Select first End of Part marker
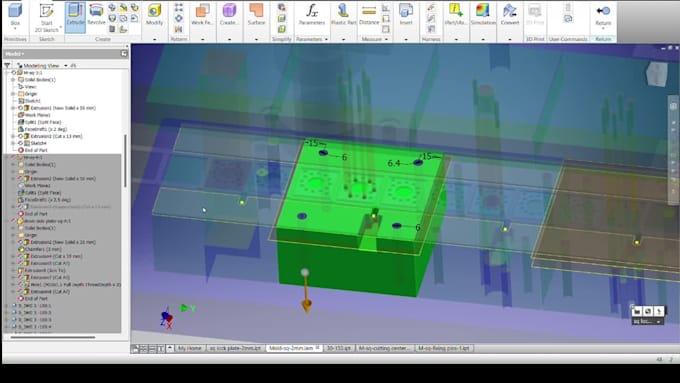This screenshot has height=383, width=680. (36, 150)
